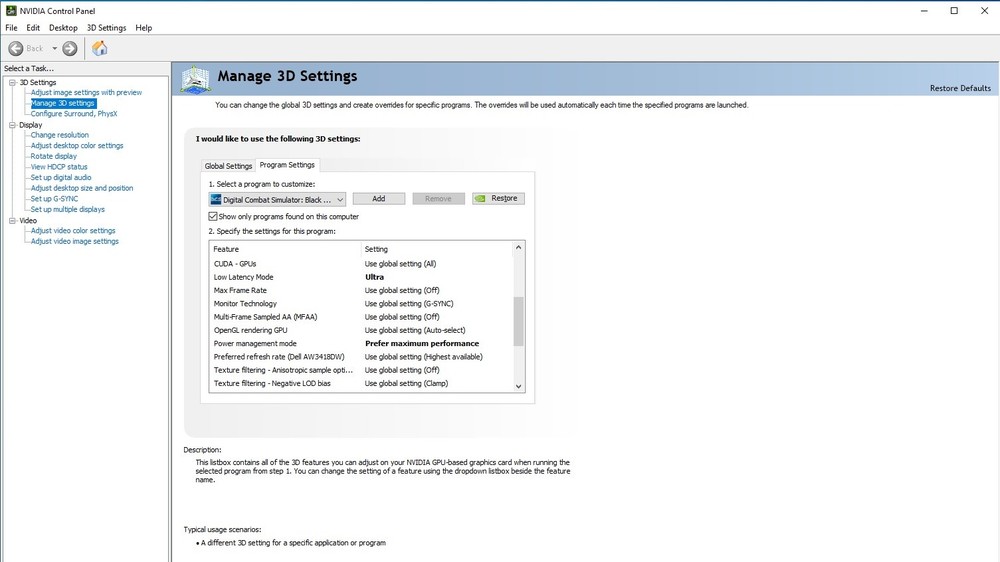1000x562 pixels.
Task: Select Preferred refresh rate (Dell AW3418DW) row
Action: (x=360, y=357)
